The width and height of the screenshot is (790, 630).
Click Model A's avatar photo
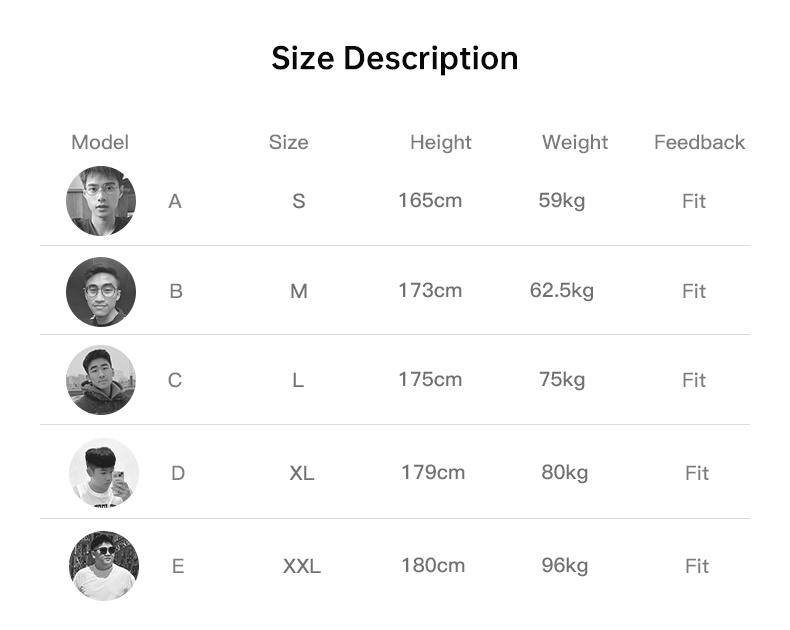(x=101, y=201)
